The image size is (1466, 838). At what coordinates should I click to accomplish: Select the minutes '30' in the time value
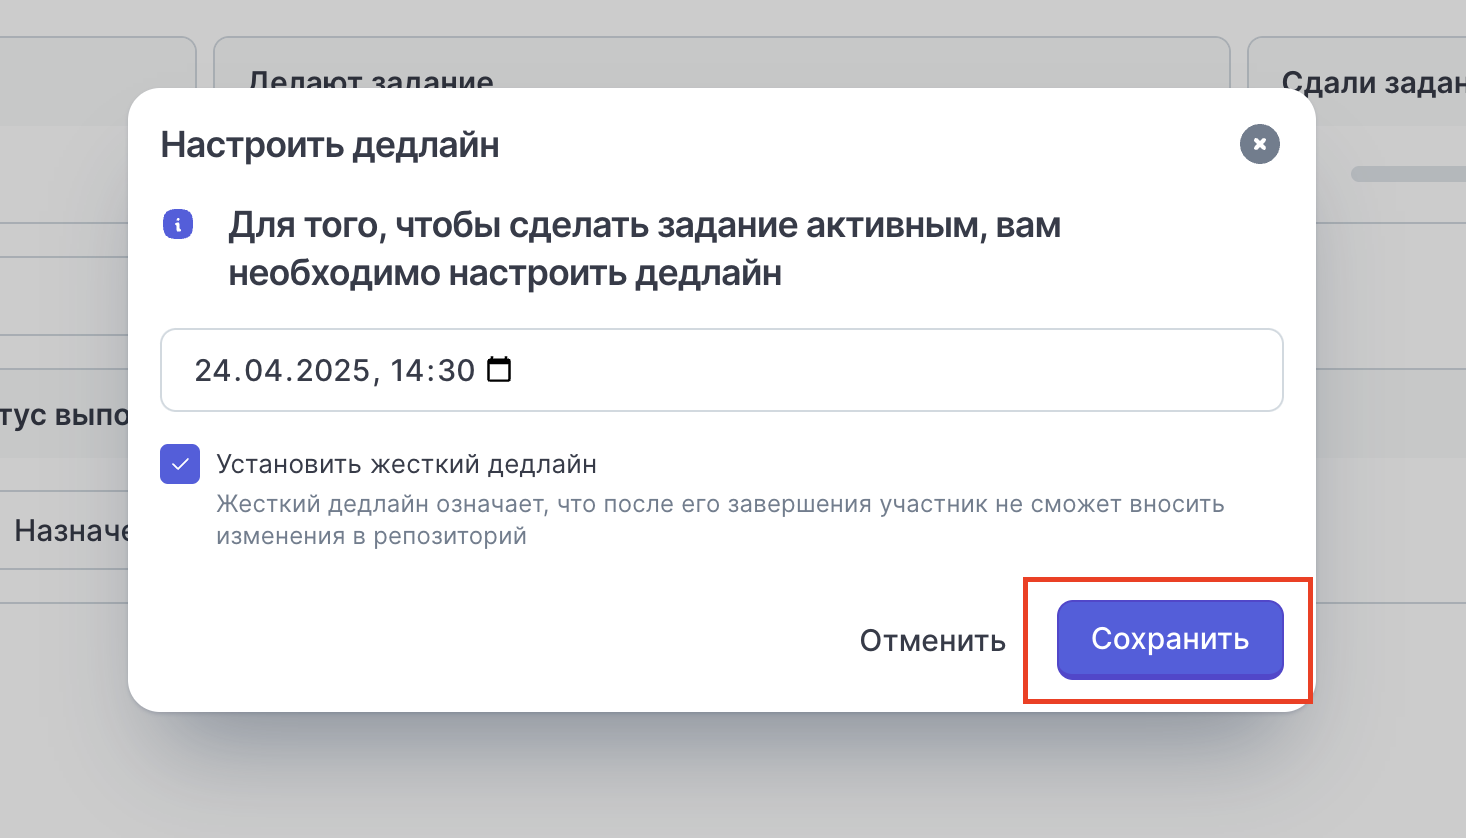click(456, 370)
